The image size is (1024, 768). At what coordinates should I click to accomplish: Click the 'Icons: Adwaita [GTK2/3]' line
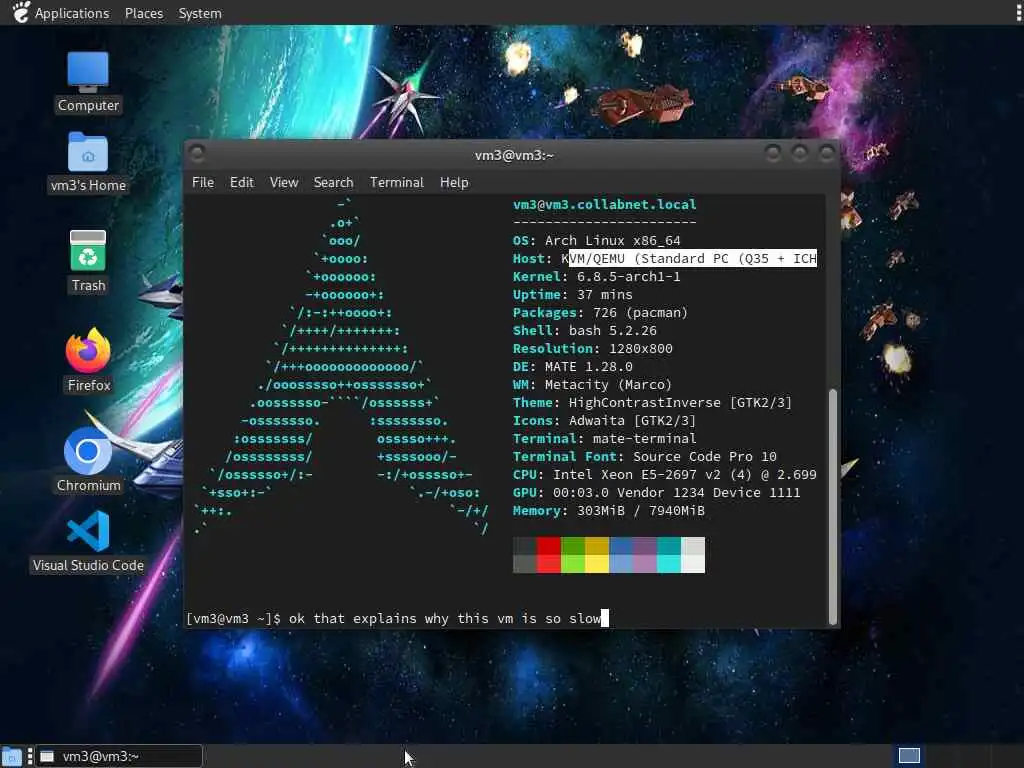coord(604,421)
